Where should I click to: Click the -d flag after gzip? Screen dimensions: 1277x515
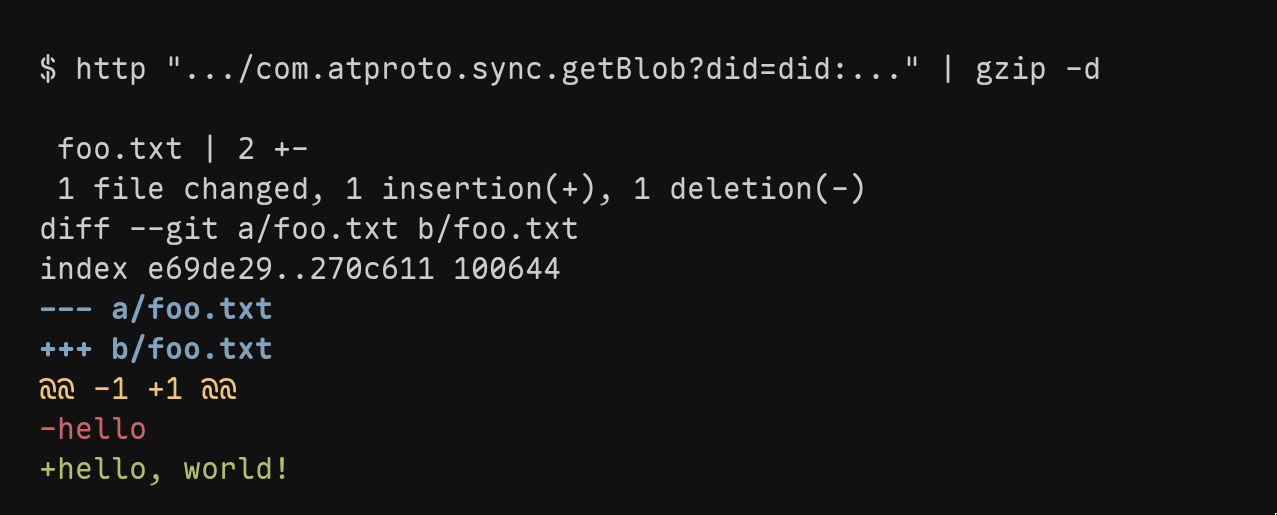coord(1083,69)
